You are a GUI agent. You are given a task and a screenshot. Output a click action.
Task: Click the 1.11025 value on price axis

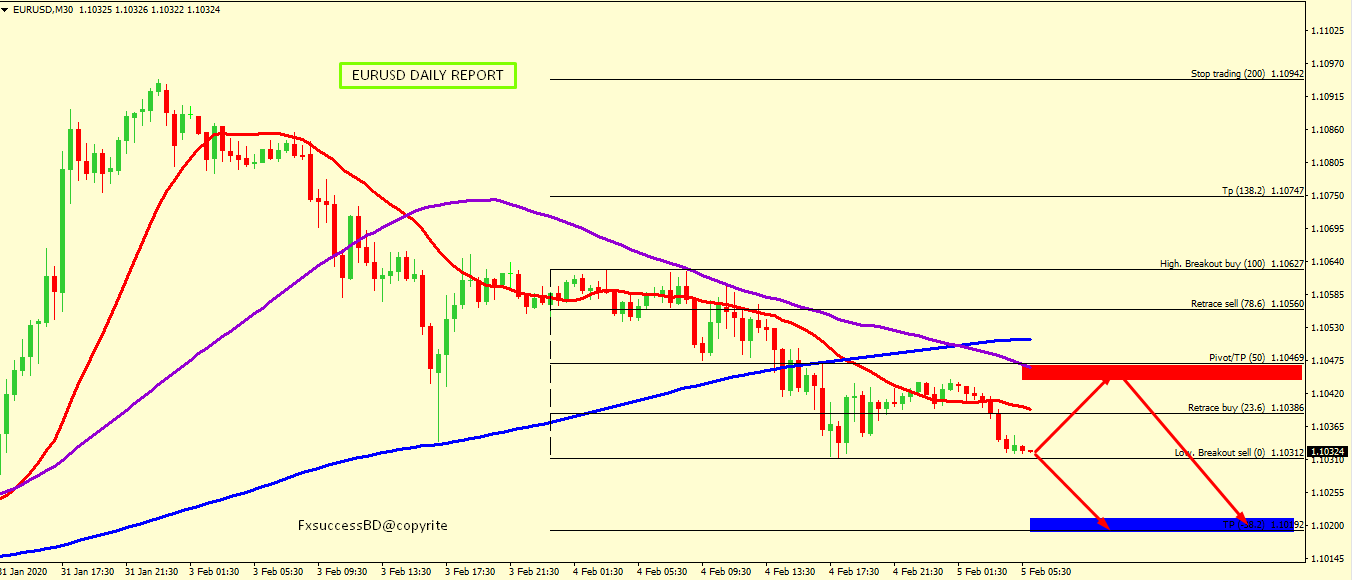pyautogui.click(x=1329, y=31)
